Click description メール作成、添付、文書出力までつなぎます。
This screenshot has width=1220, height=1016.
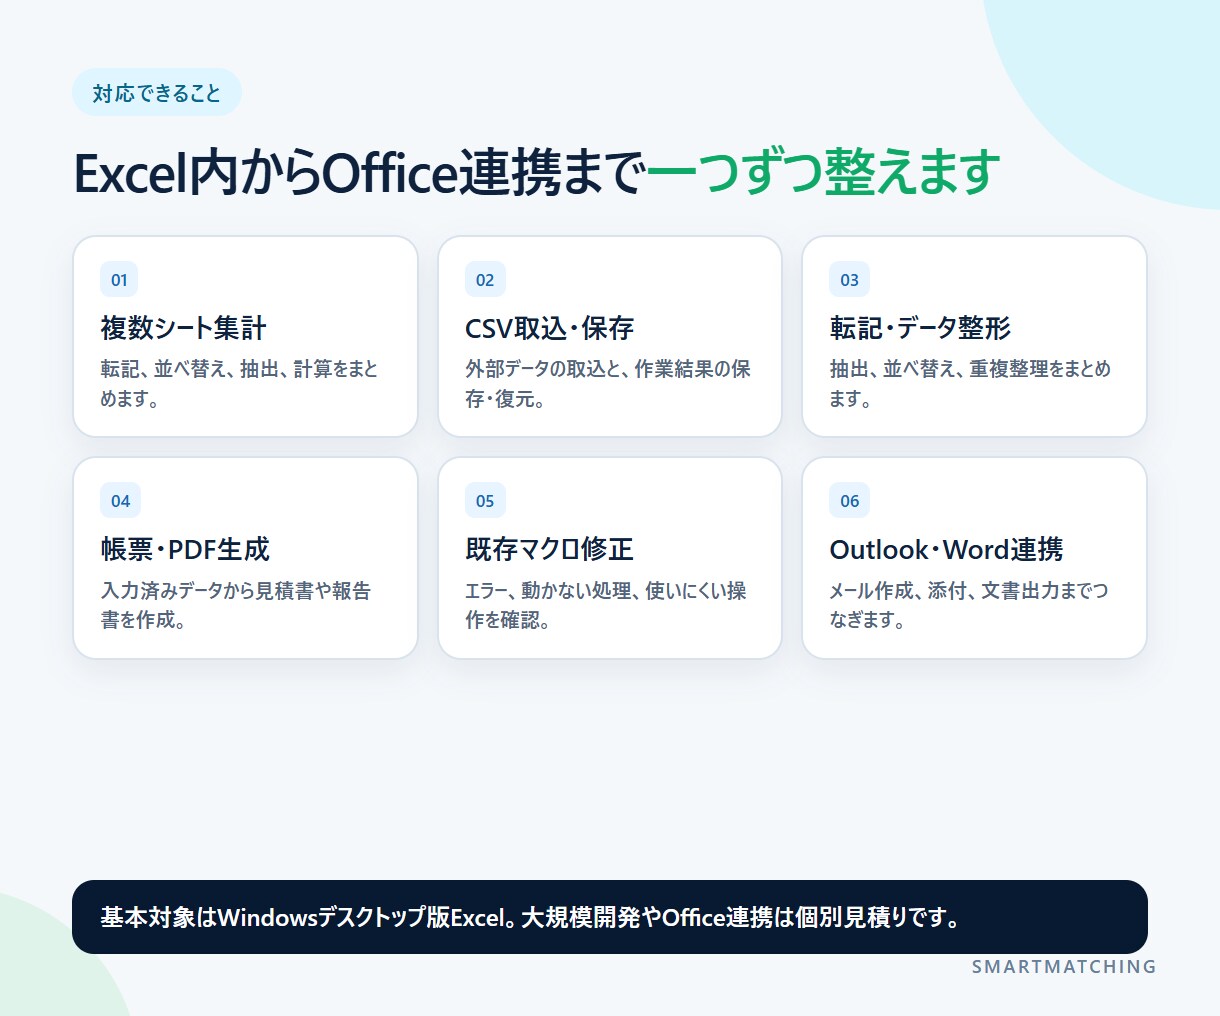click(x=969, y=605)
